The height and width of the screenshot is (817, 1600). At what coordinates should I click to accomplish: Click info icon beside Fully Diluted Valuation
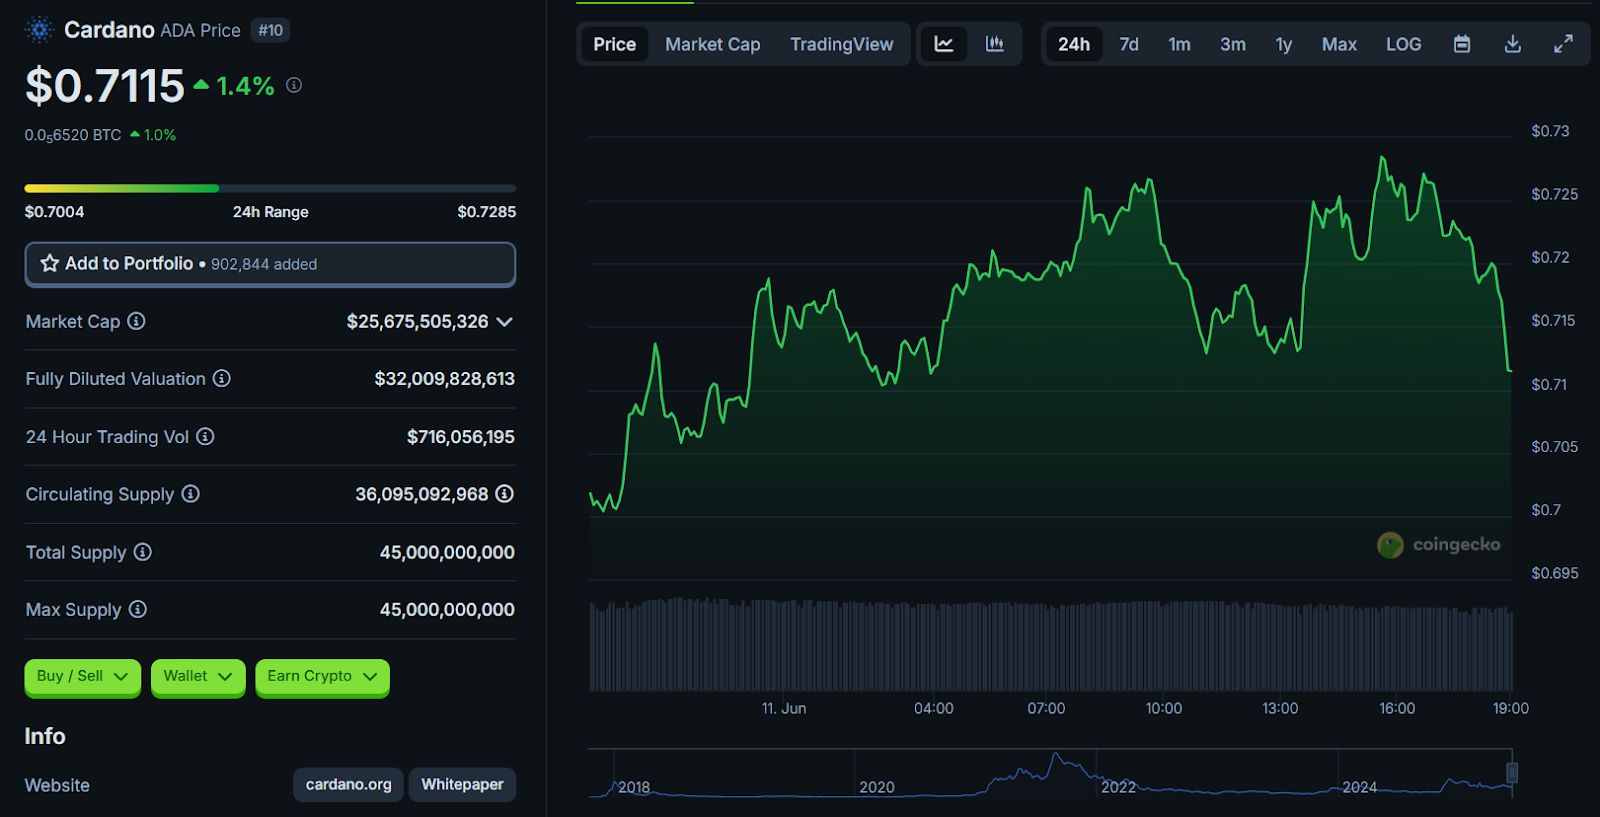pos(222,378)
